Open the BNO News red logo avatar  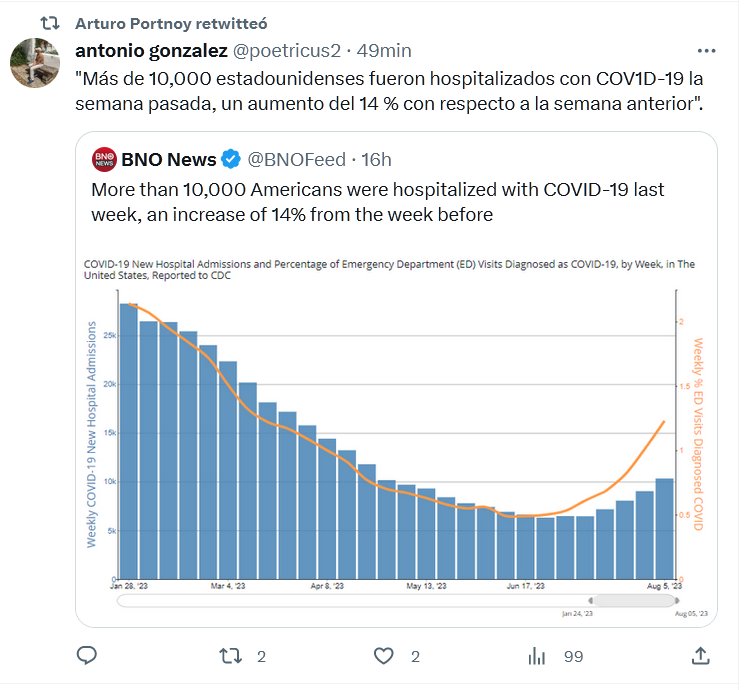tap(104, 159)
